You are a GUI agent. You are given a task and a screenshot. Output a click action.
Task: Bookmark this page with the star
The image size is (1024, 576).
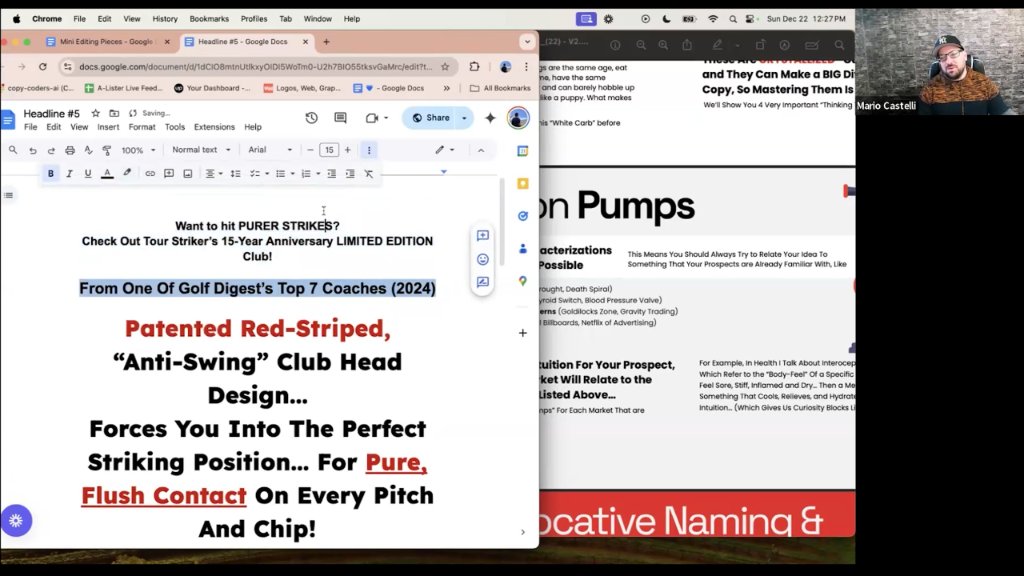[x=445, y=67]
